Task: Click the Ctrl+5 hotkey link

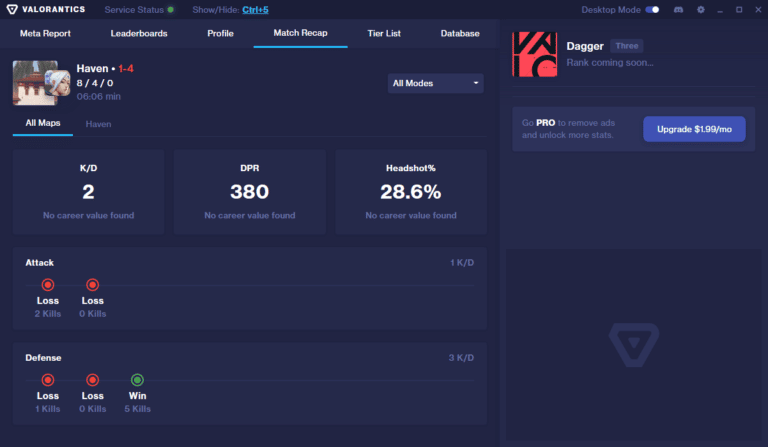Action: tap(255, 10)
